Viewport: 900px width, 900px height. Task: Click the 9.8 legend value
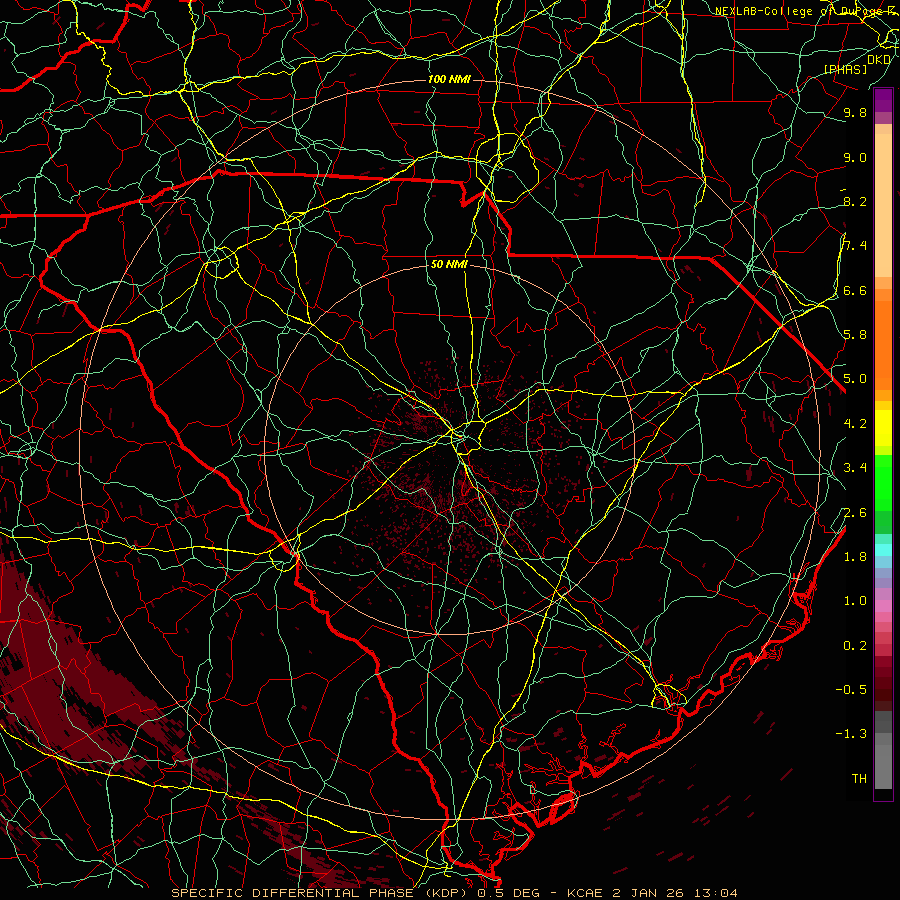pyautogui.click(x=855, y=112)
